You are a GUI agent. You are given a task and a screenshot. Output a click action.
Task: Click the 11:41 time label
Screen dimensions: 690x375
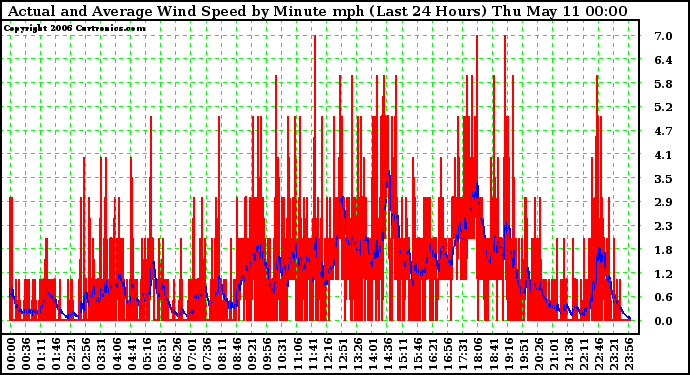click(x=312, y=353)
